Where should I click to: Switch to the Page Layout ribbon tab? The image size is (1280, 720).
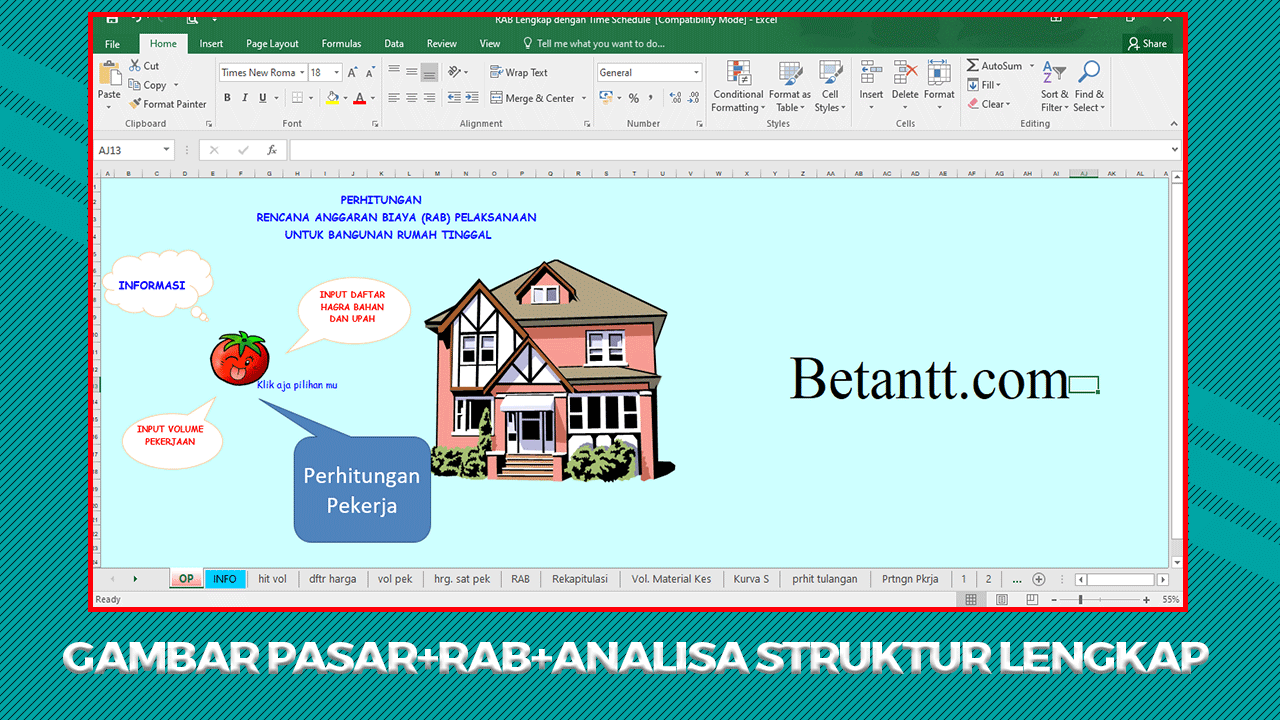272,44
